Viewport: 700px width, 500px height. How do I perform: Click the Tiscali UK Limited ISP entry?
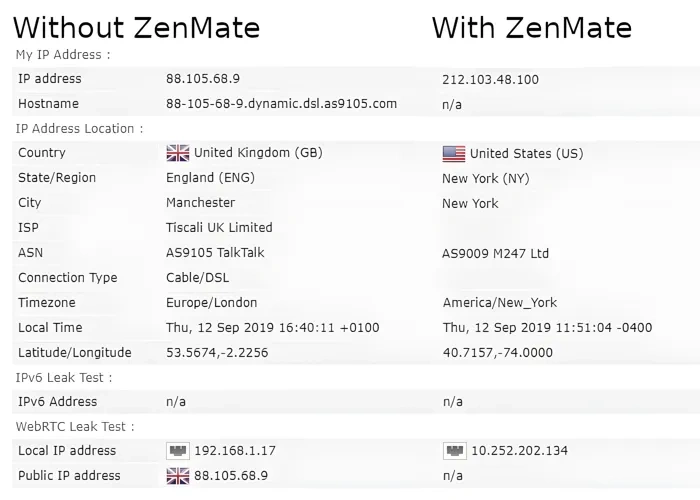tap(219, 228)
